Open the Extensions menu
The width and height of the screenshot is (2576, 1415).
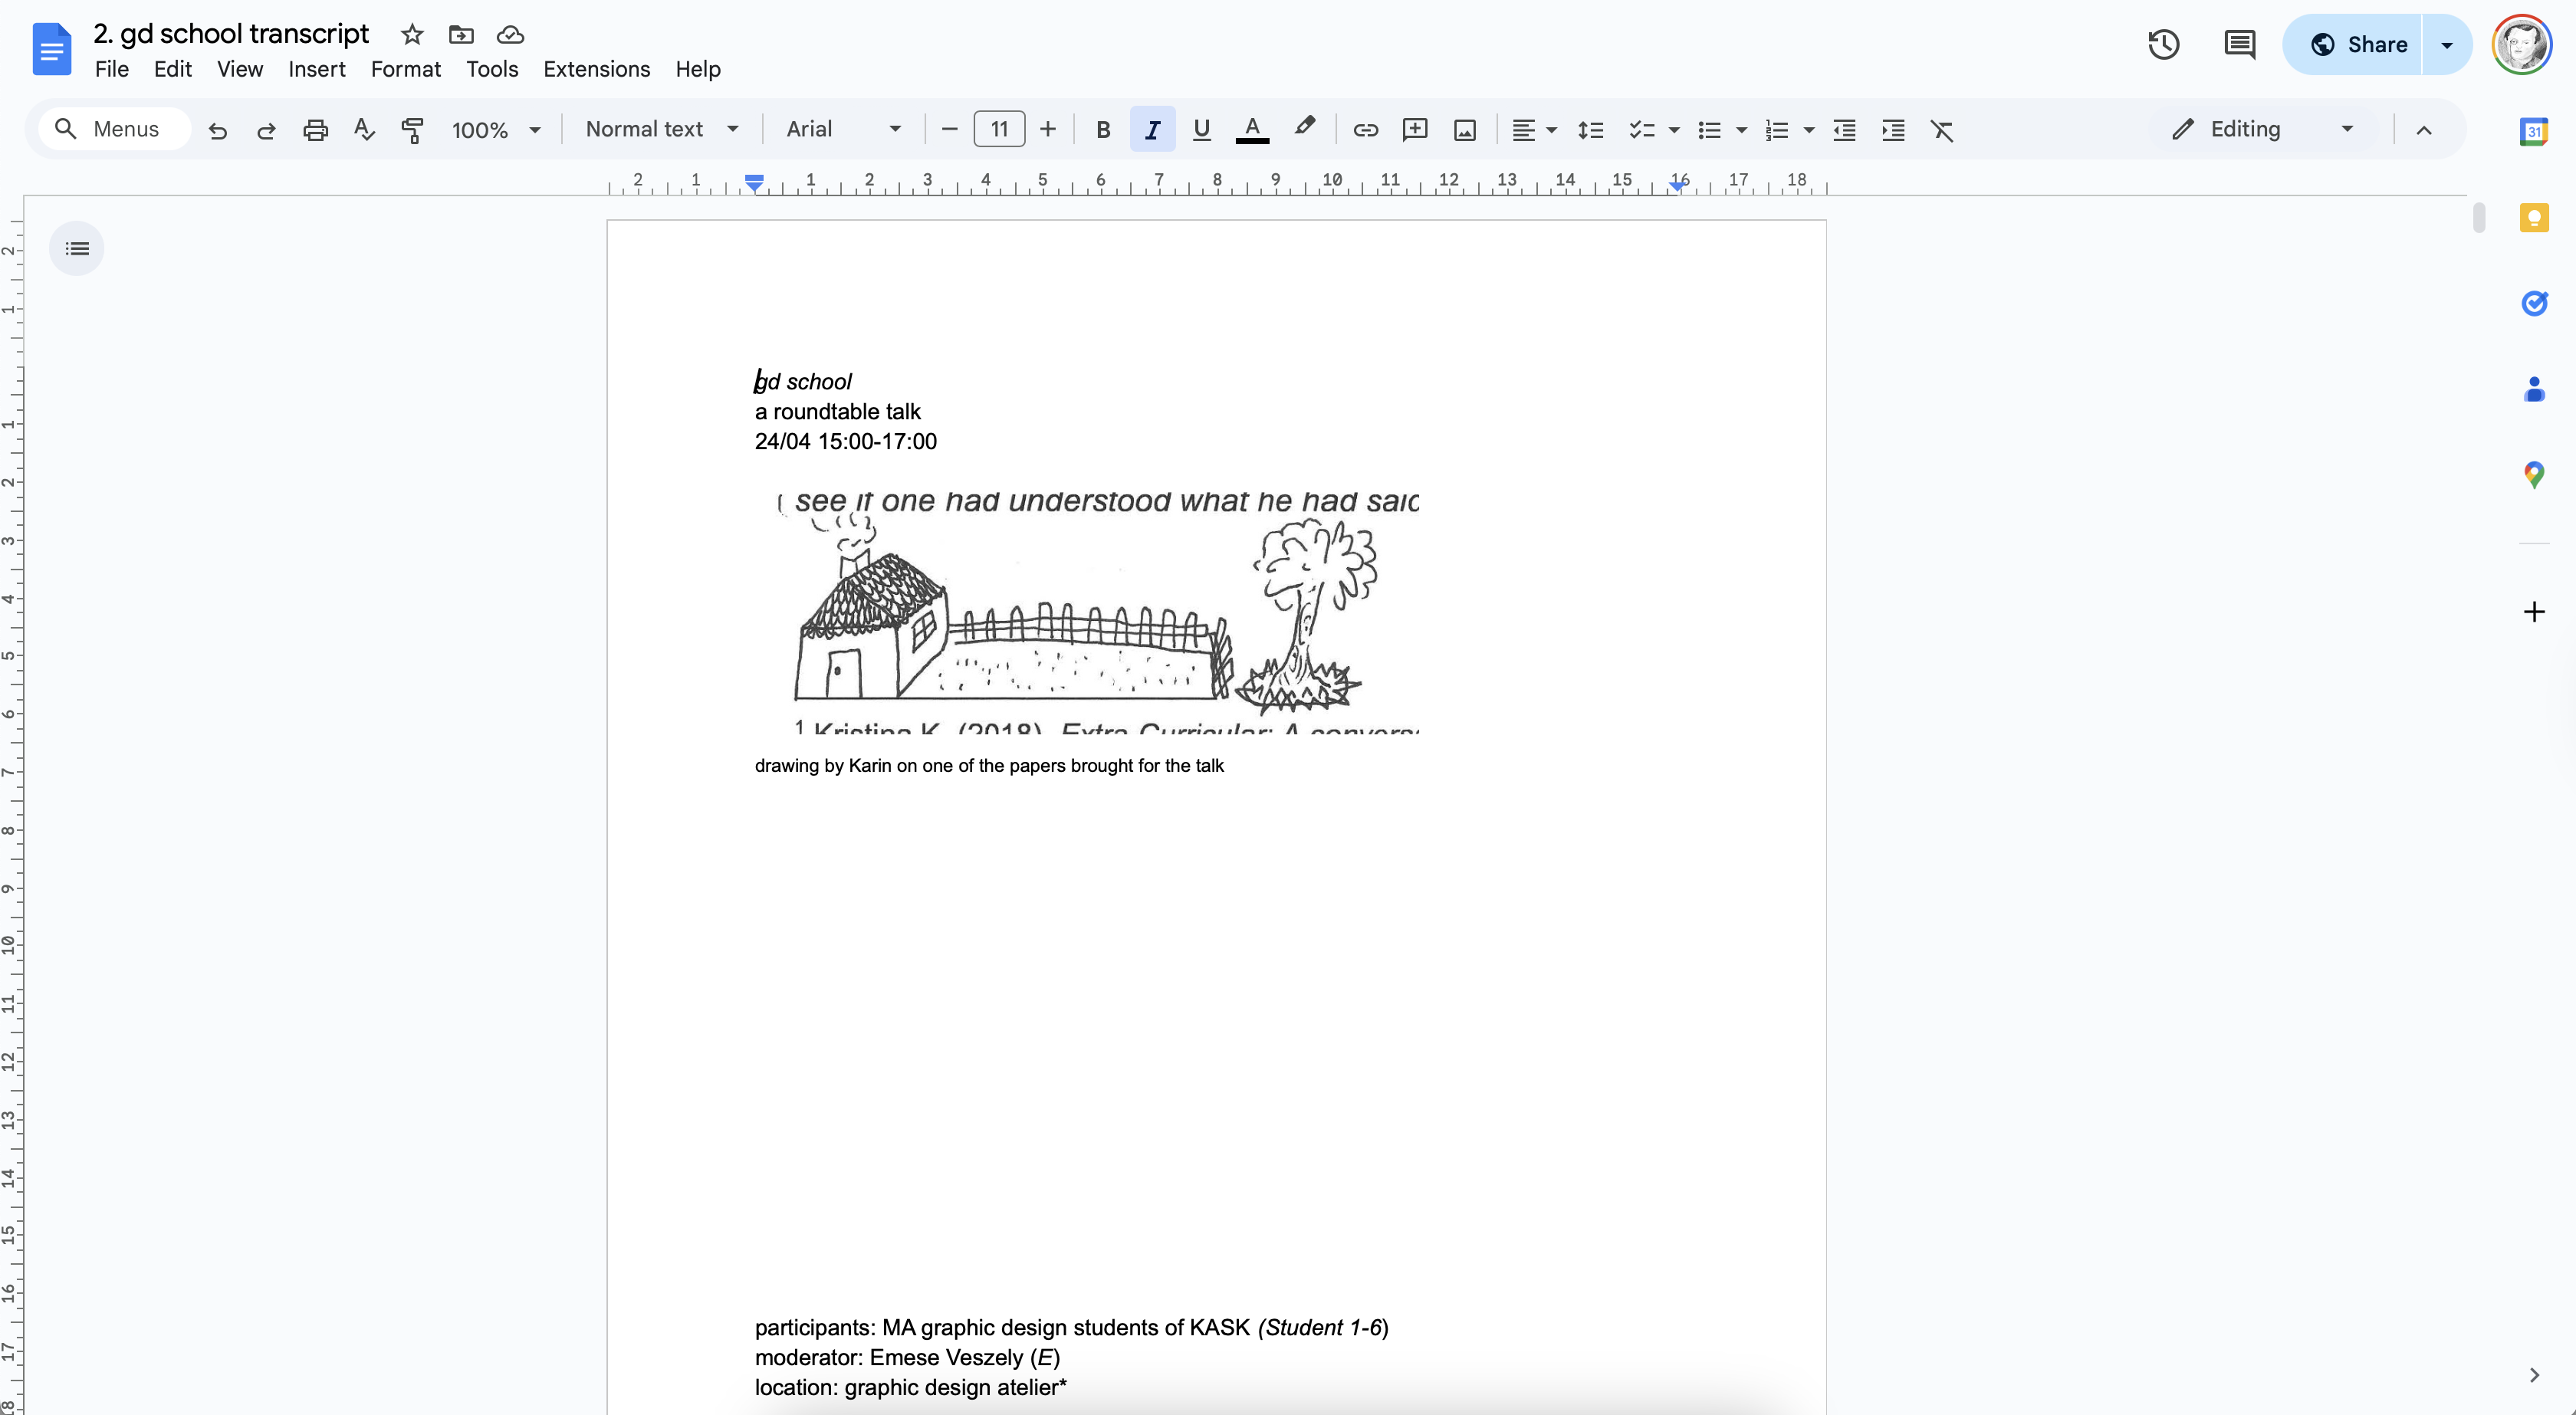(x=596, y=69)
